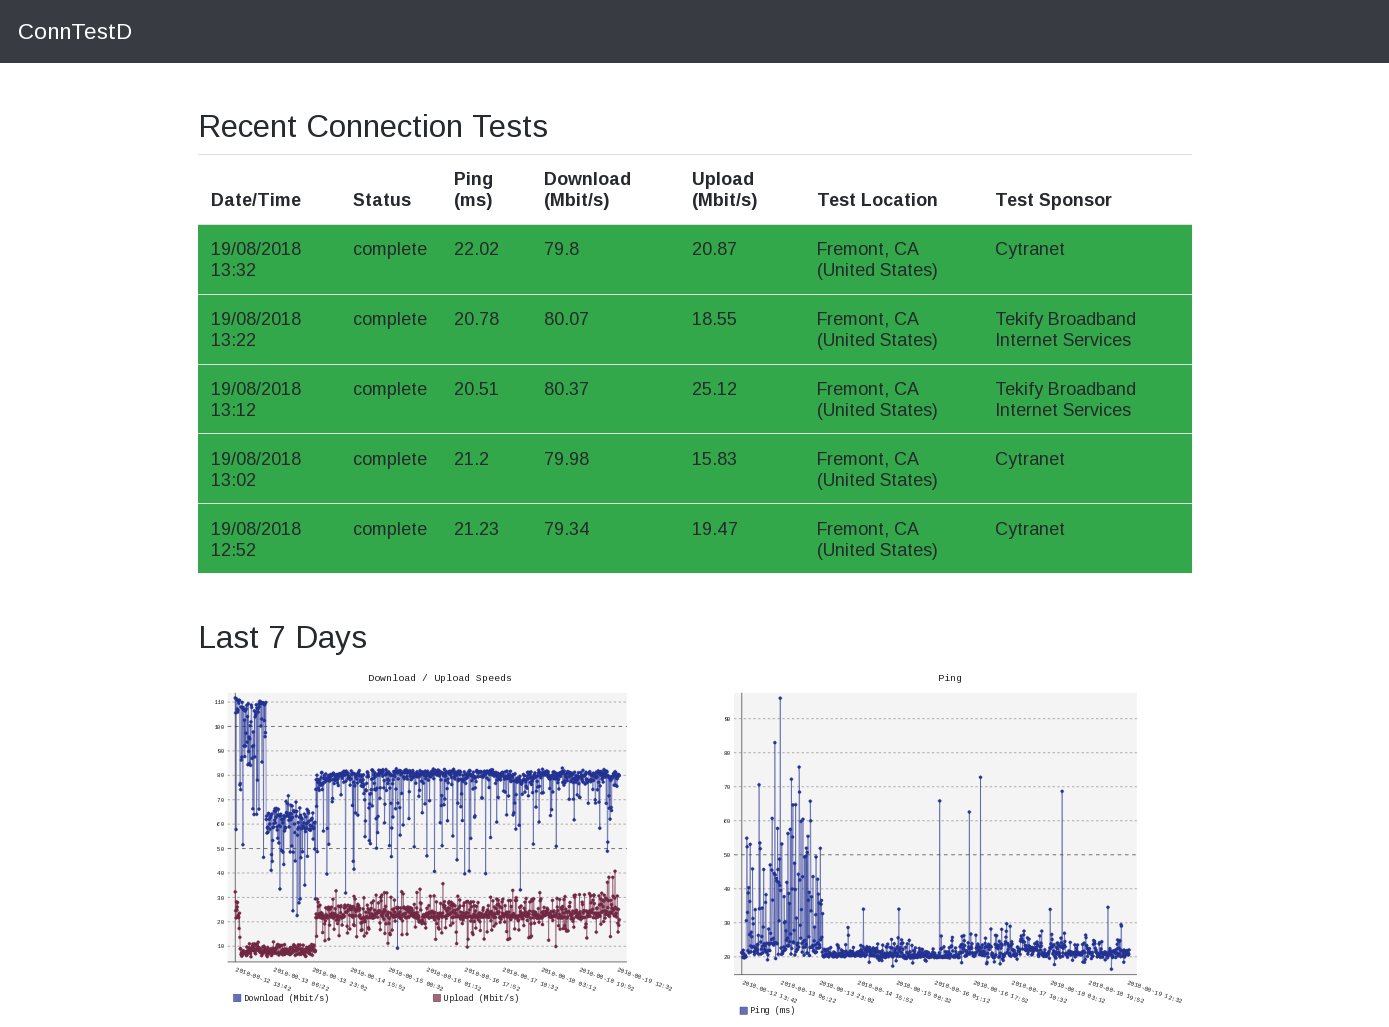The image size is (1389, 1027).
Task: Click the "Ping" chart title
Action: click(x=950, y=678)
